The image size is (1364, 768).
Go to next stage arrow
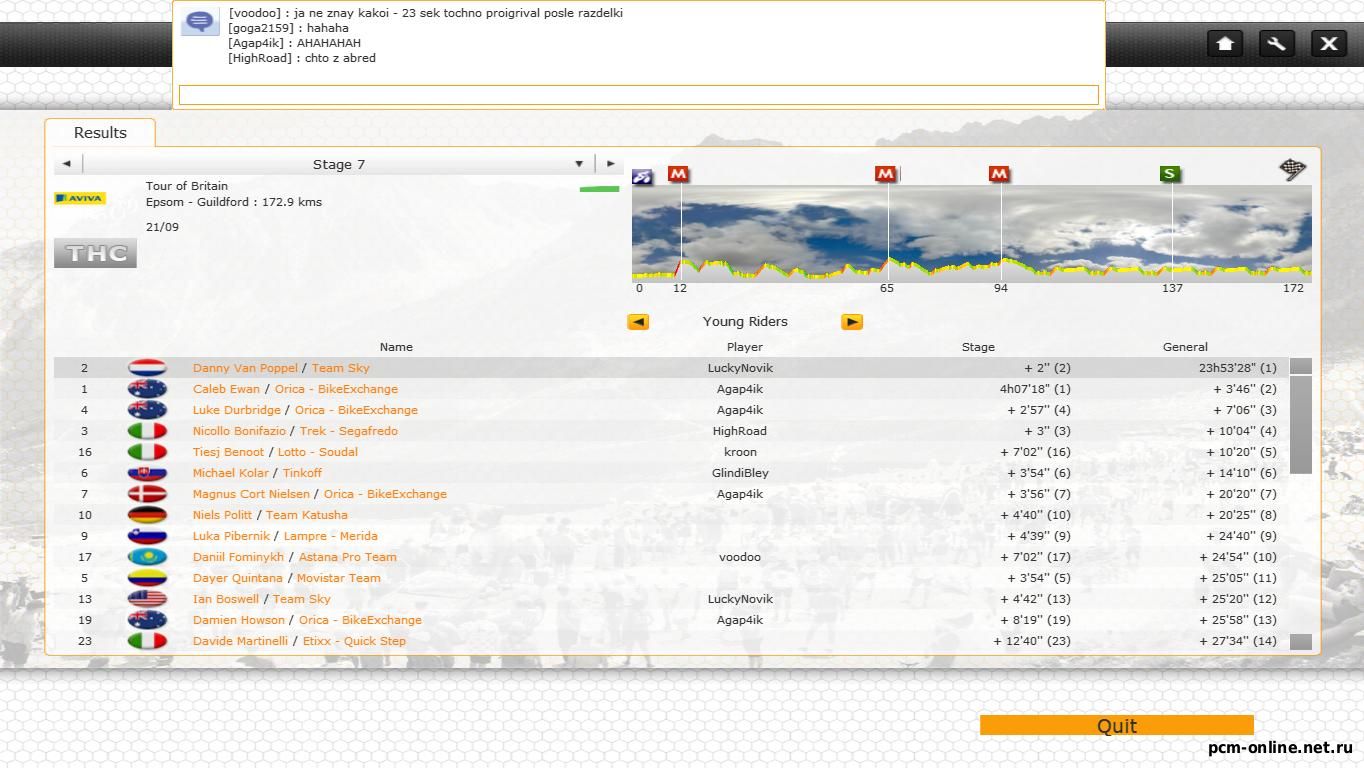point(610,164)
